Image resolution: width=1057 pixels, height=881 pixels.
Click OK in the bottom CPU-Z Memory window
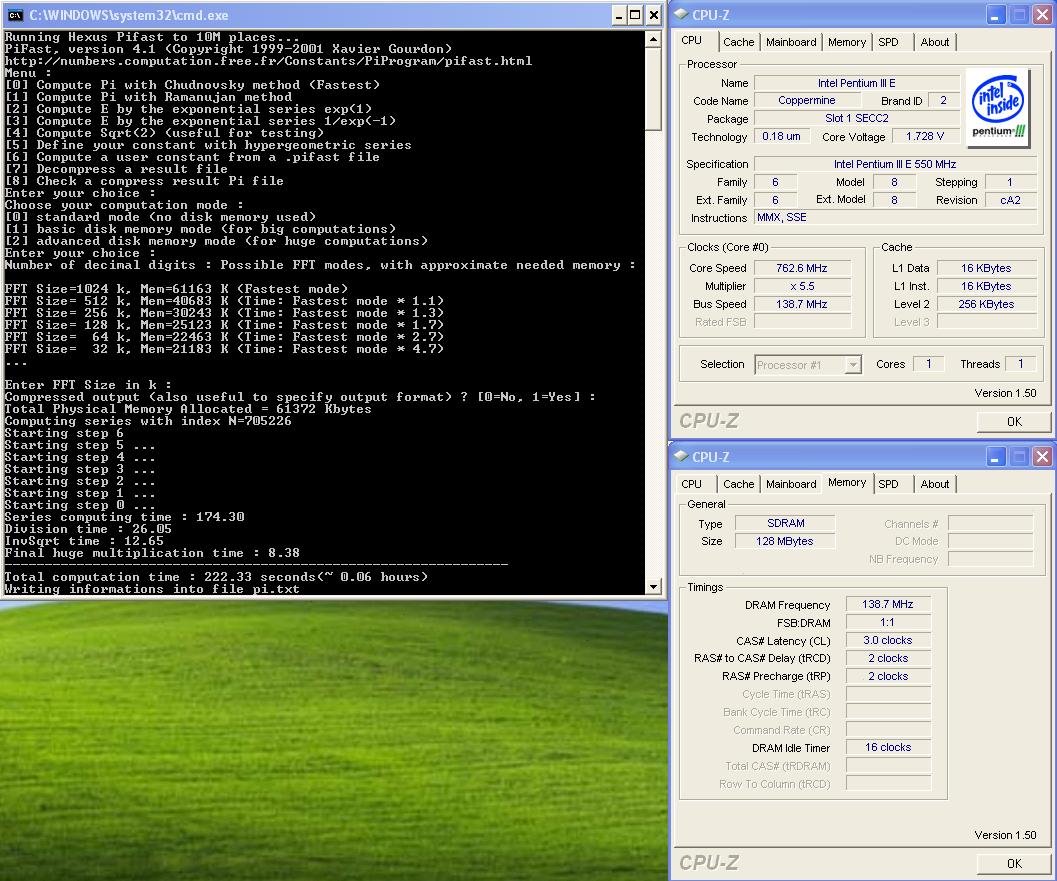tap(1014, 863)
